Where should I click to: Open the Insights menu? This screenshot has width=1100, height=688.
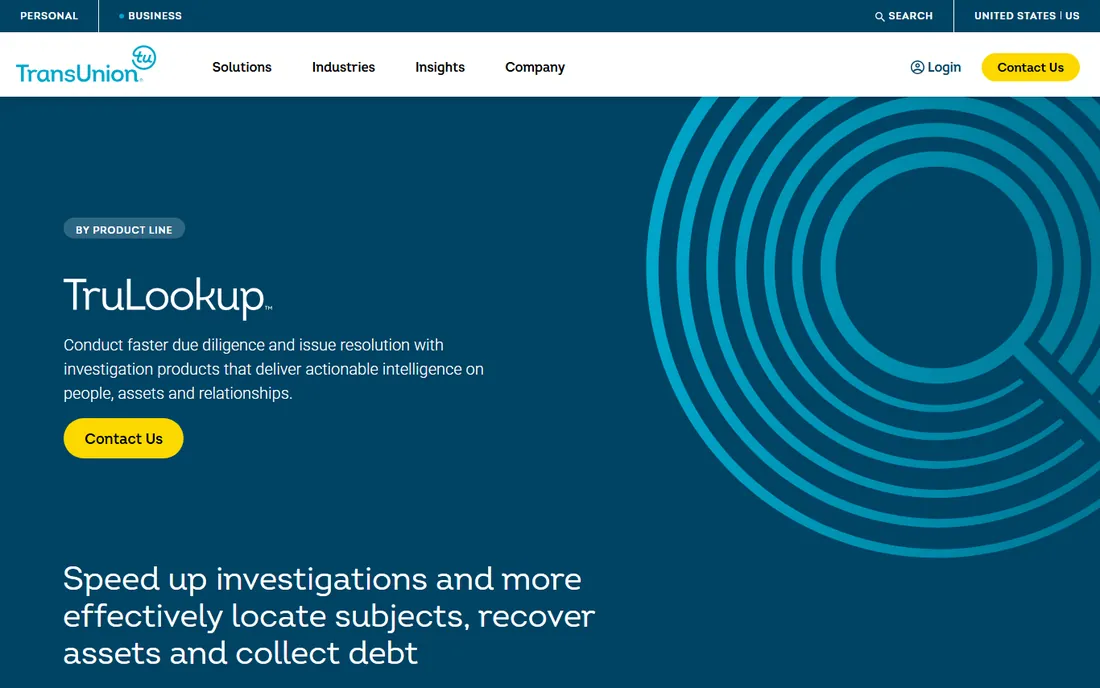point(440,67)
